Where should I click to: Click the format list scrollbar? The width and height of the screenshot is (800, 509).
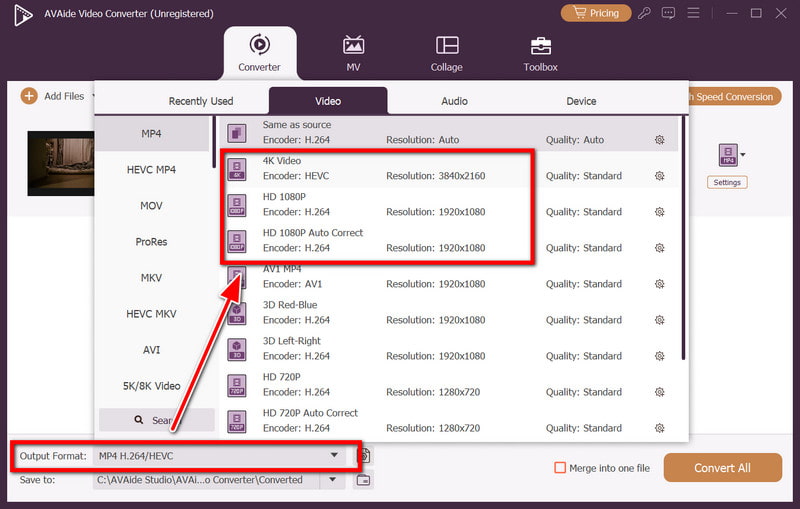click(214, 142)
